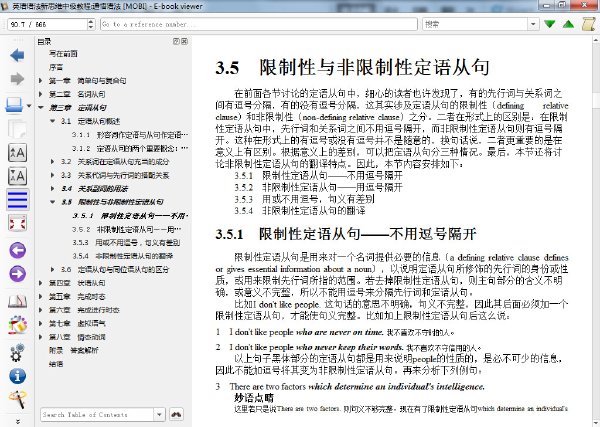Viewport: 600px width, 427px height.
Task: Expand 3.3 关系代词 section node
Action: click(x=53, y=175)
